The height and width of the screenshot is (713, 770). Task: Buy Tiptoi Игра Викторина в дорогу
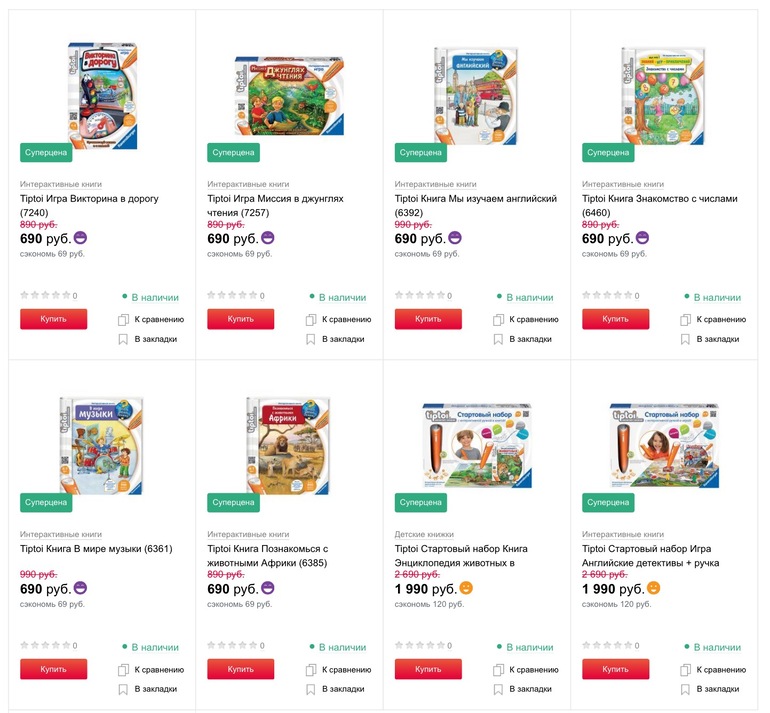click(x=53, y=319)
